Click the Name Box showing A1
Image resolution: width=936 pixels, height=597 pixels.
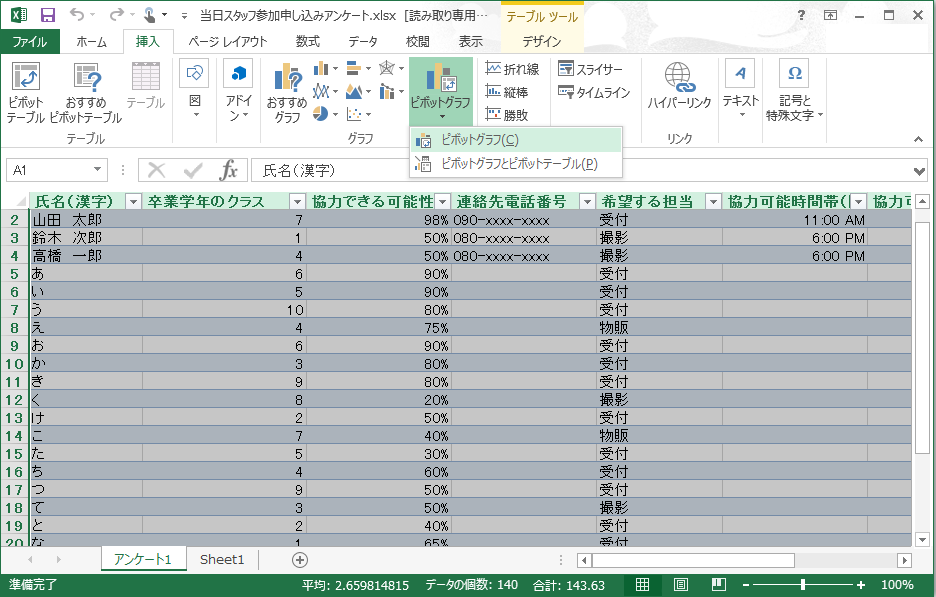point(49,170)
